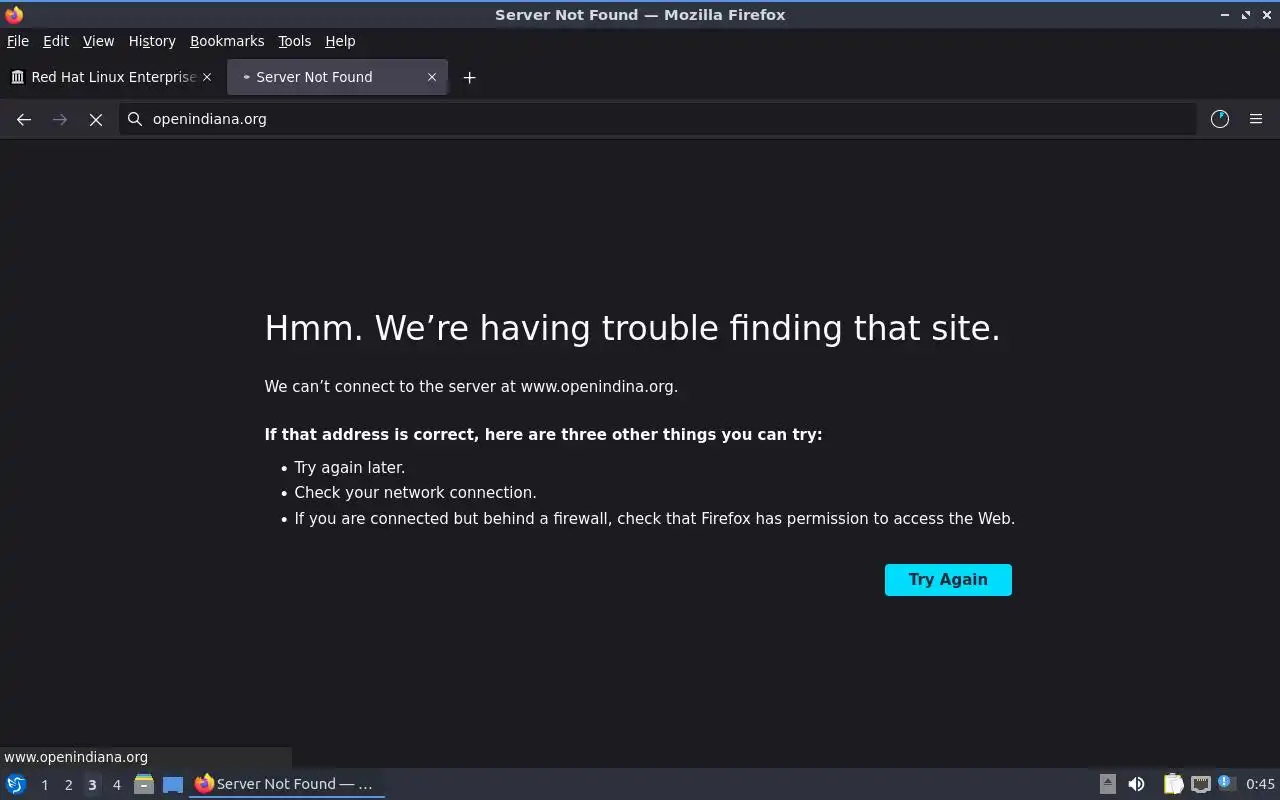Open the Edit menu

[56, 41]
